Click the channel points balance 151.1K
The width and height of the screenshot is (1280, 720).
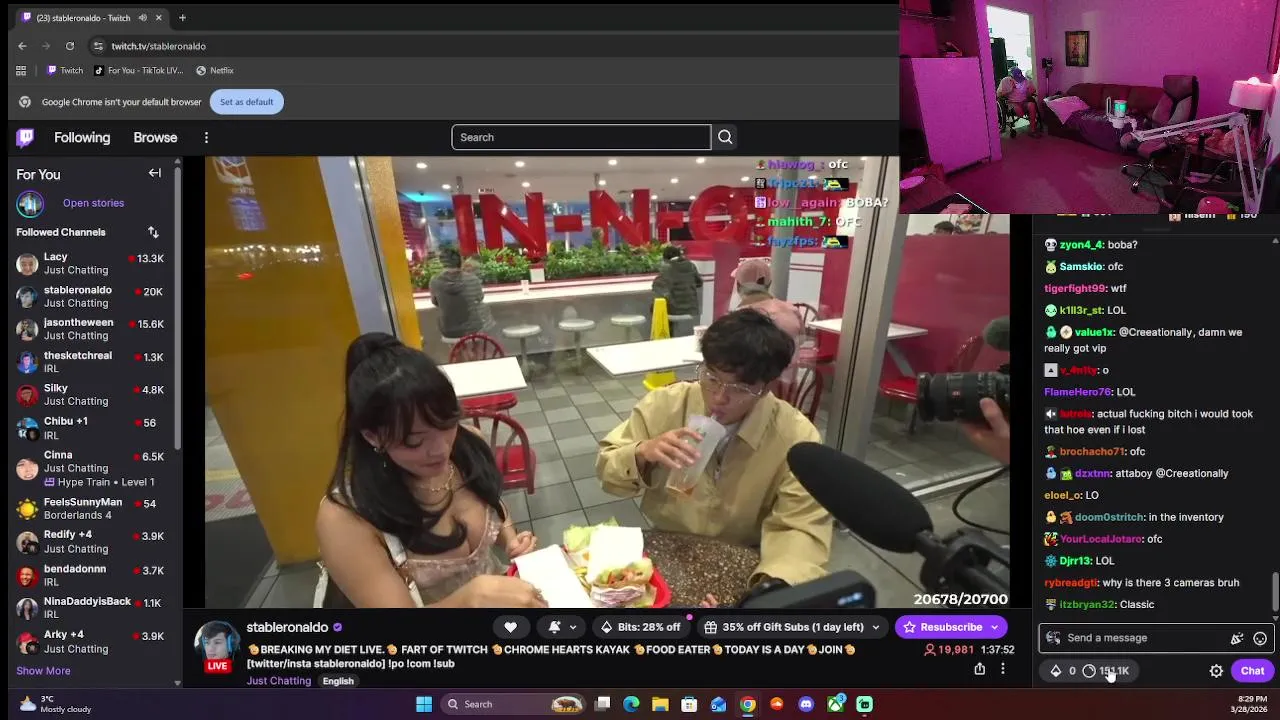1106,671
